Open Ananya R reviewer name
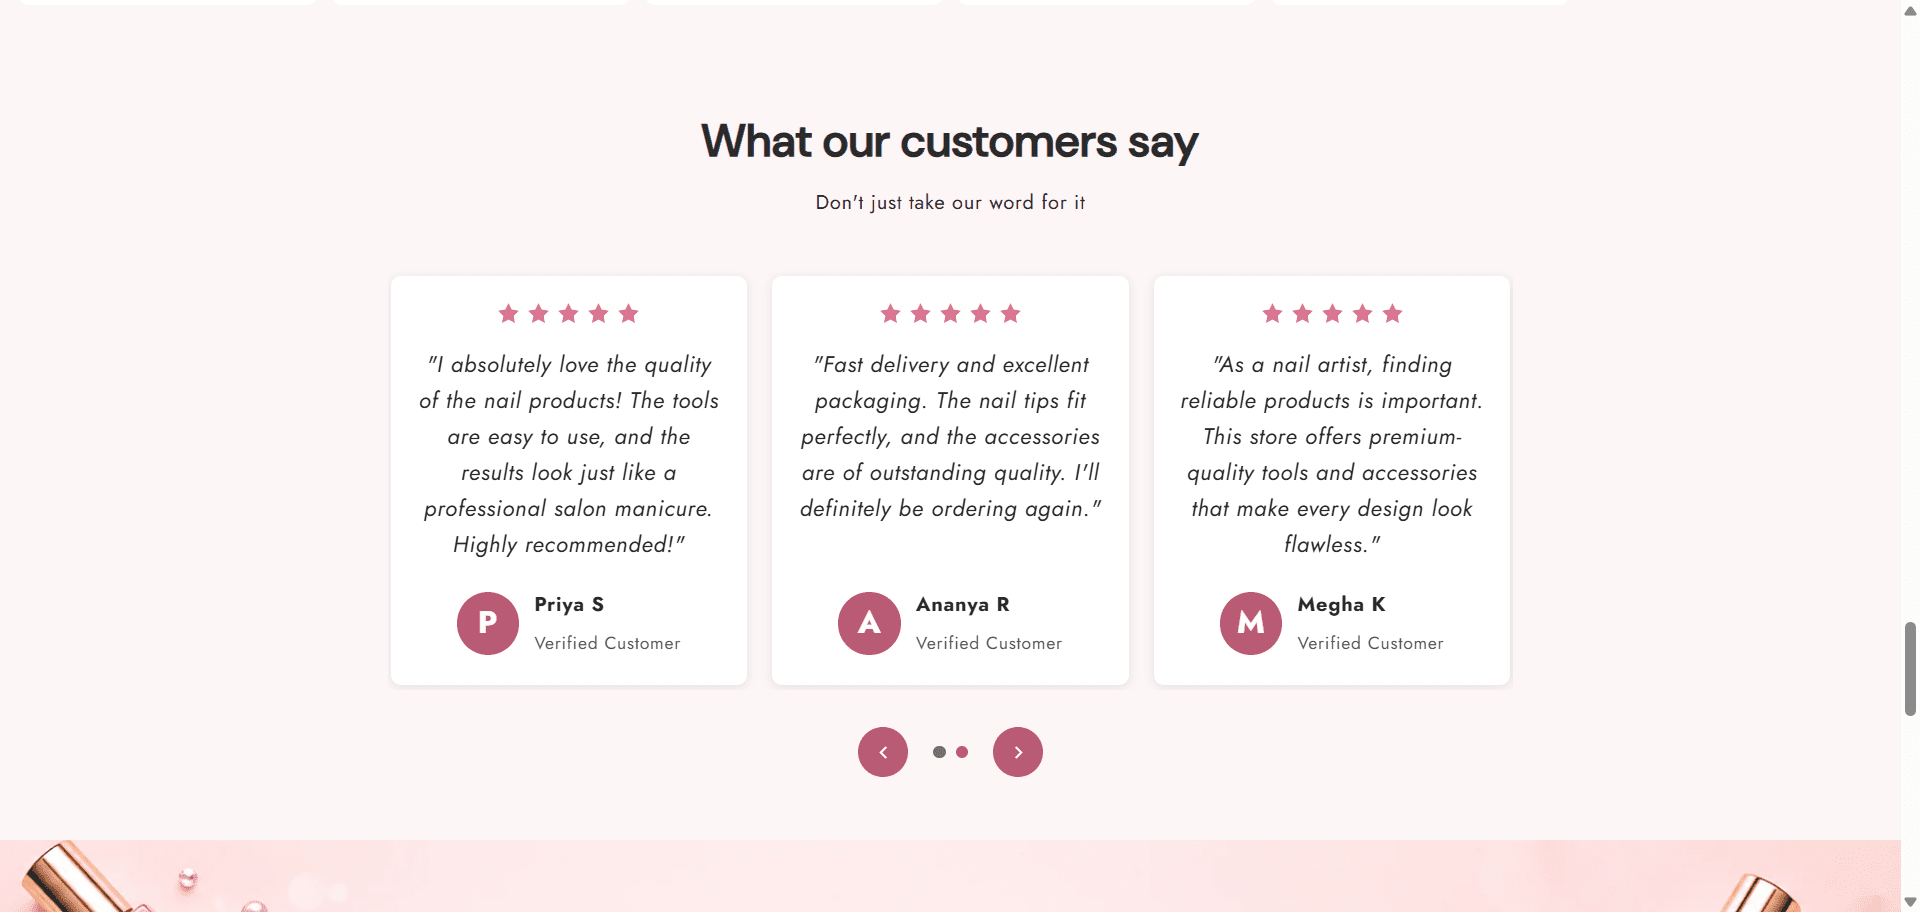Screen dimensions: 1920x912 (963, 604)
